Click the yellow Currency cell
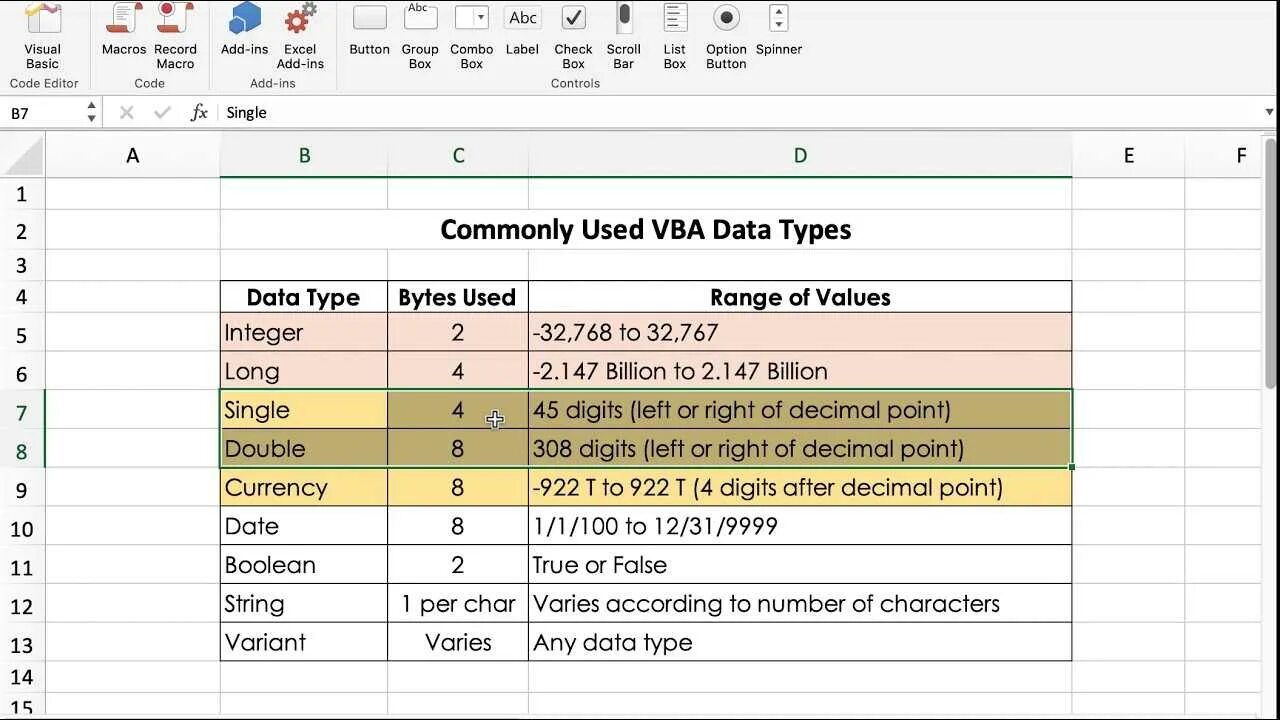1280x720 pixels. tap(303, 487)
